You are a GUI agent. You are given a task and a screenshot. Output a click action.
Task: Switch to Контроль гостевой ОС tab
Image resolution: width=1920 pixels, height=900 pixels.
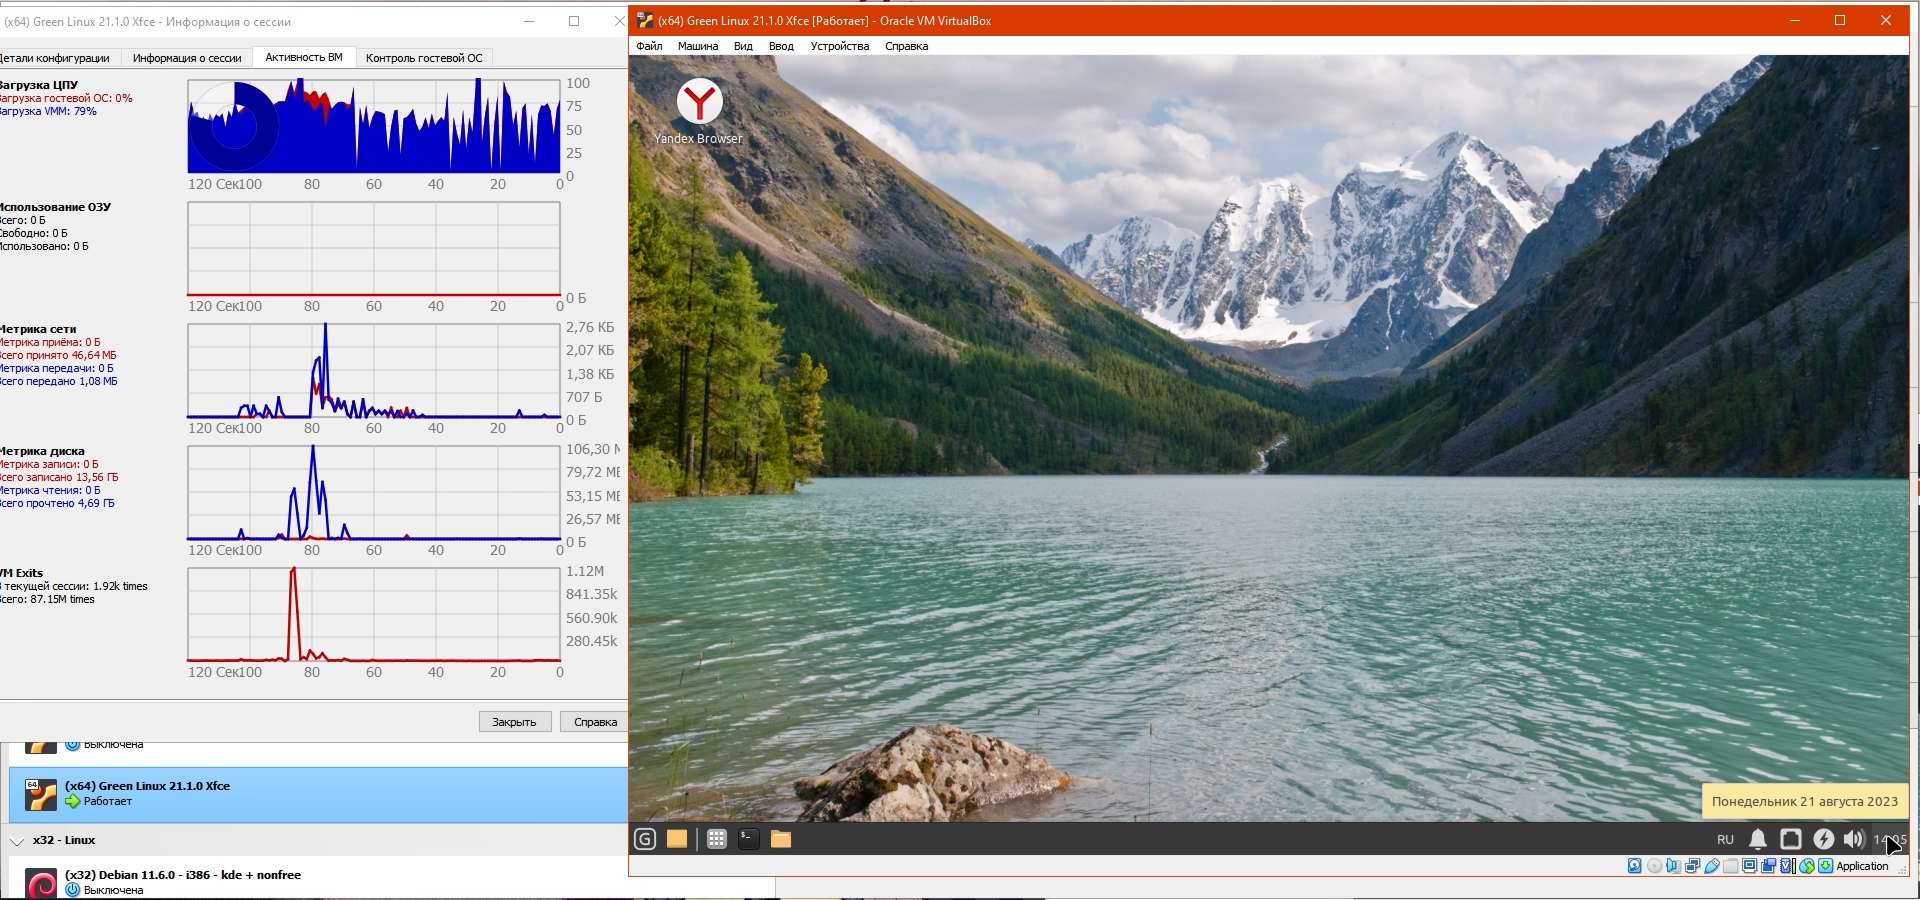tap(424, 58)
